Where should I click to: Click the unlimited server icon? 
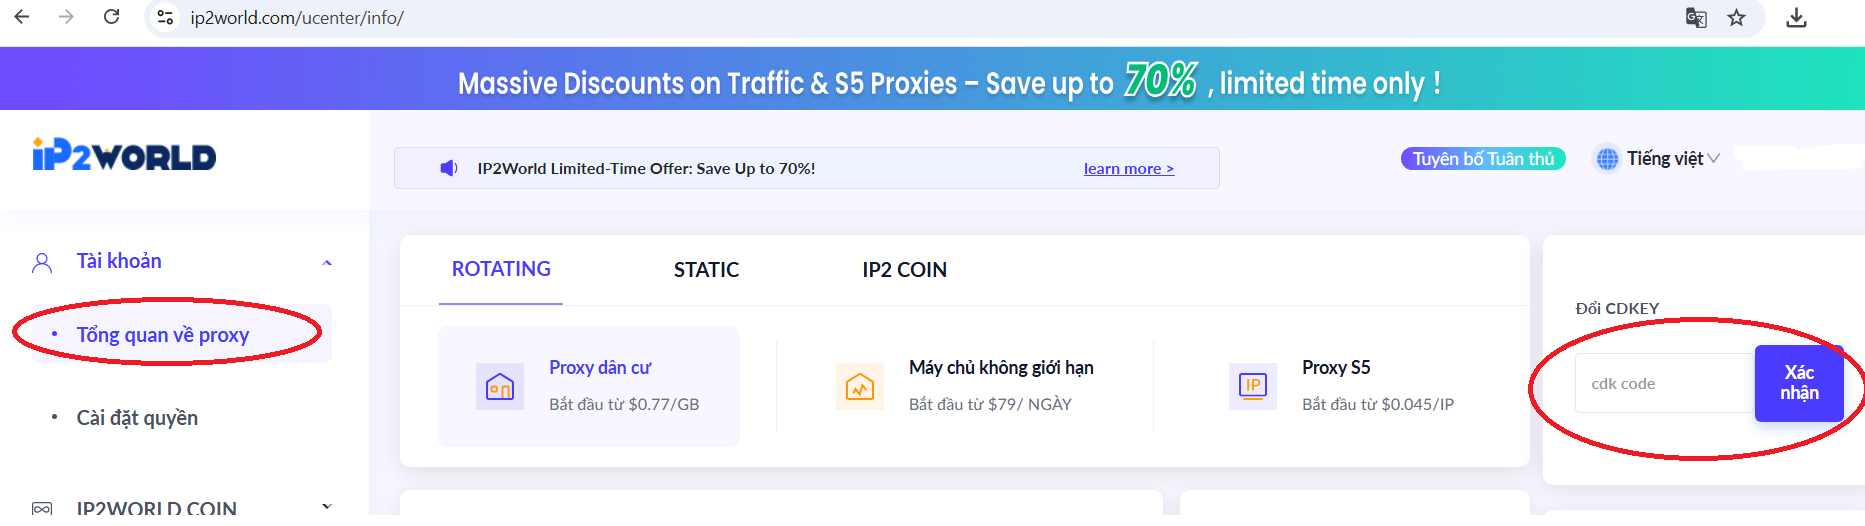(860, 386)
